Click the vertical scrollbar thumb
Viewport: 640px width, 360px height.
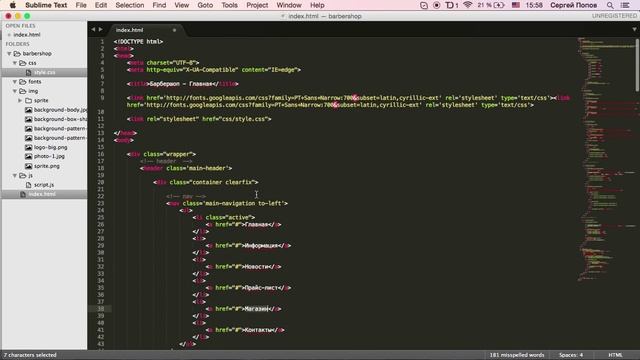click(637, 64)
